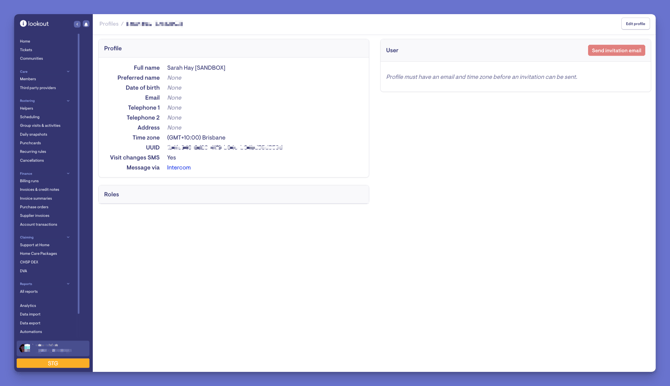Open Recurring rules

(33, 152)
